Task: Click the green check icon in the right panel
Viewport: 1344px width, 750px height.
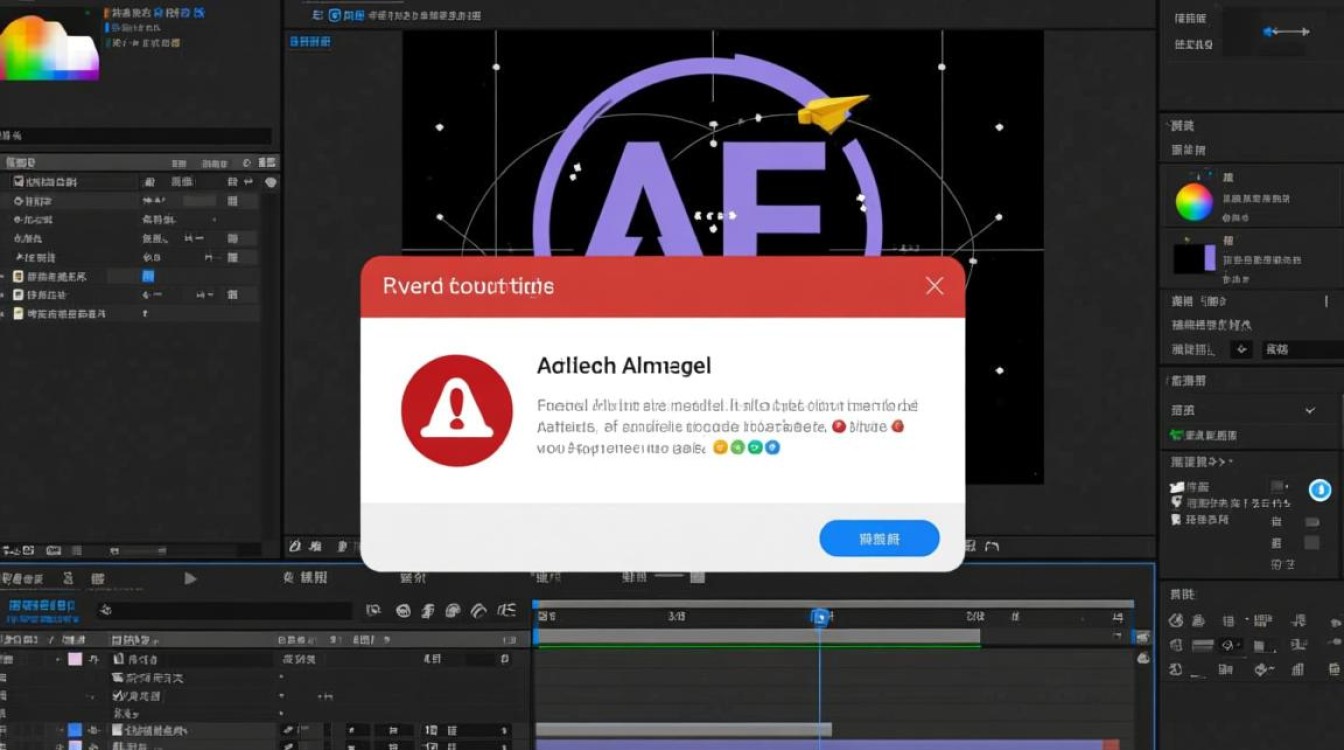Action: [1176, 435]
